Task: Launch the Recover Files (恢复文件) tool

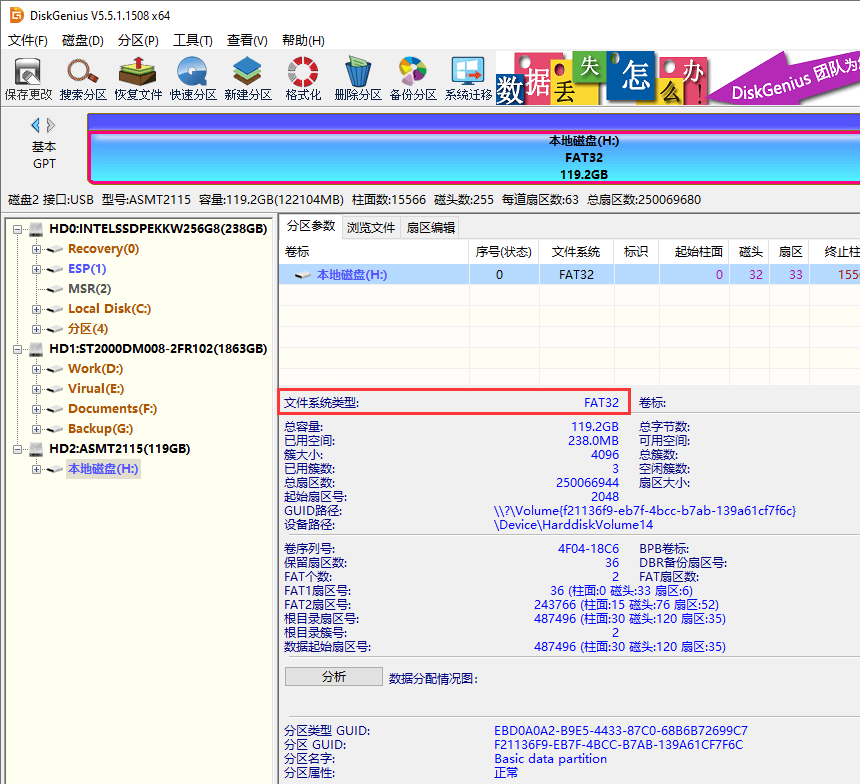Action: 138,79
